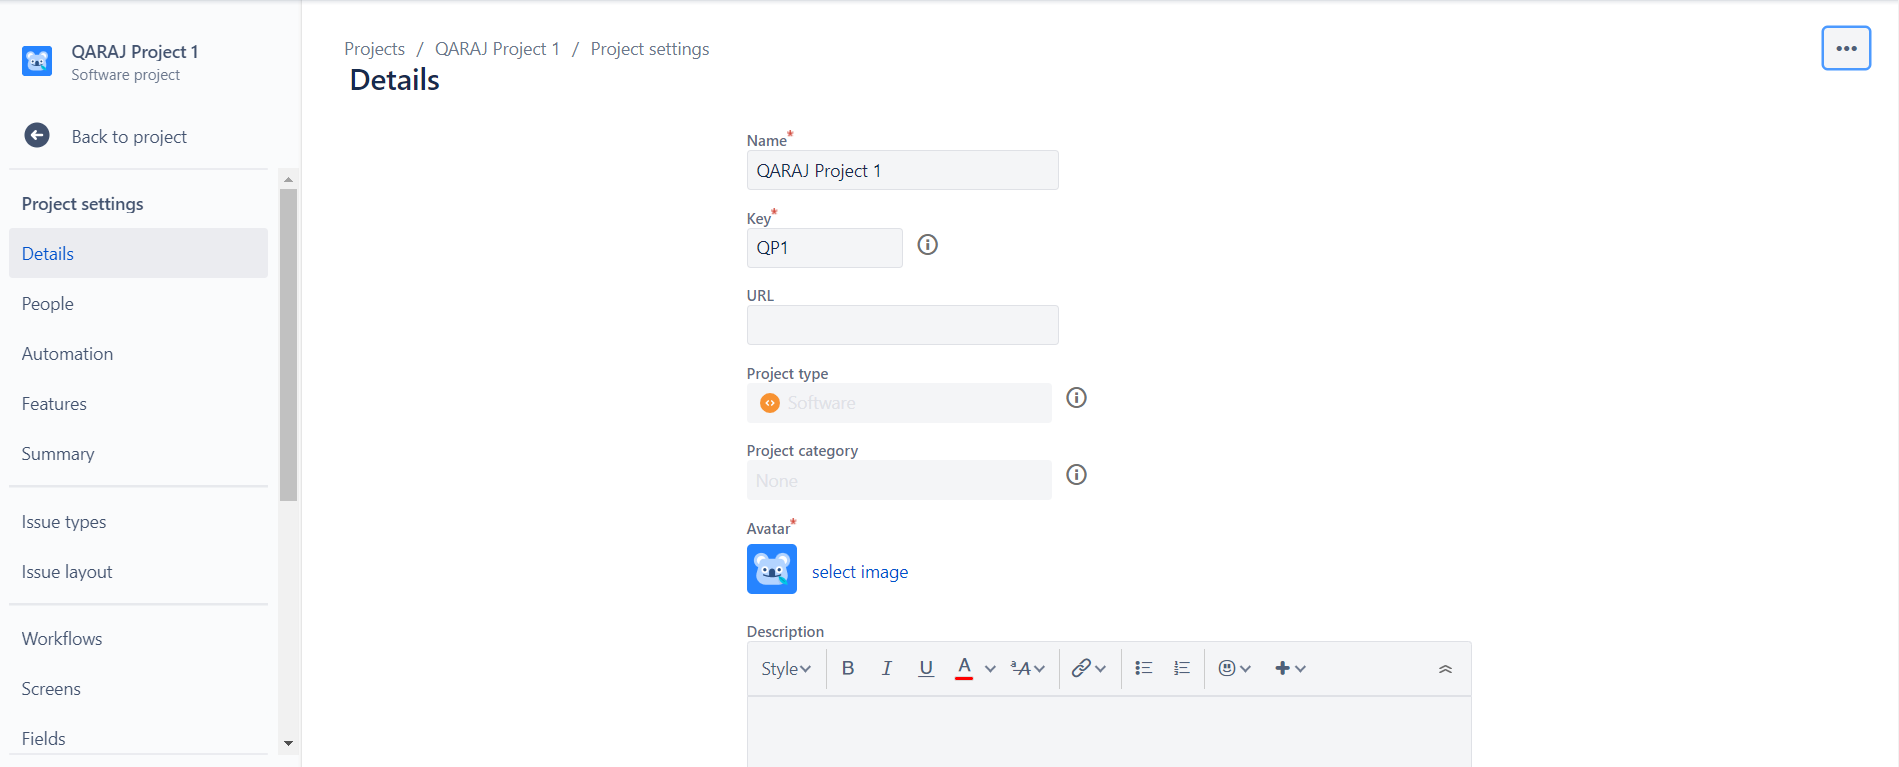
Task: Show info about Project type
Action: pyautogui.click(x=1076, y=398)
